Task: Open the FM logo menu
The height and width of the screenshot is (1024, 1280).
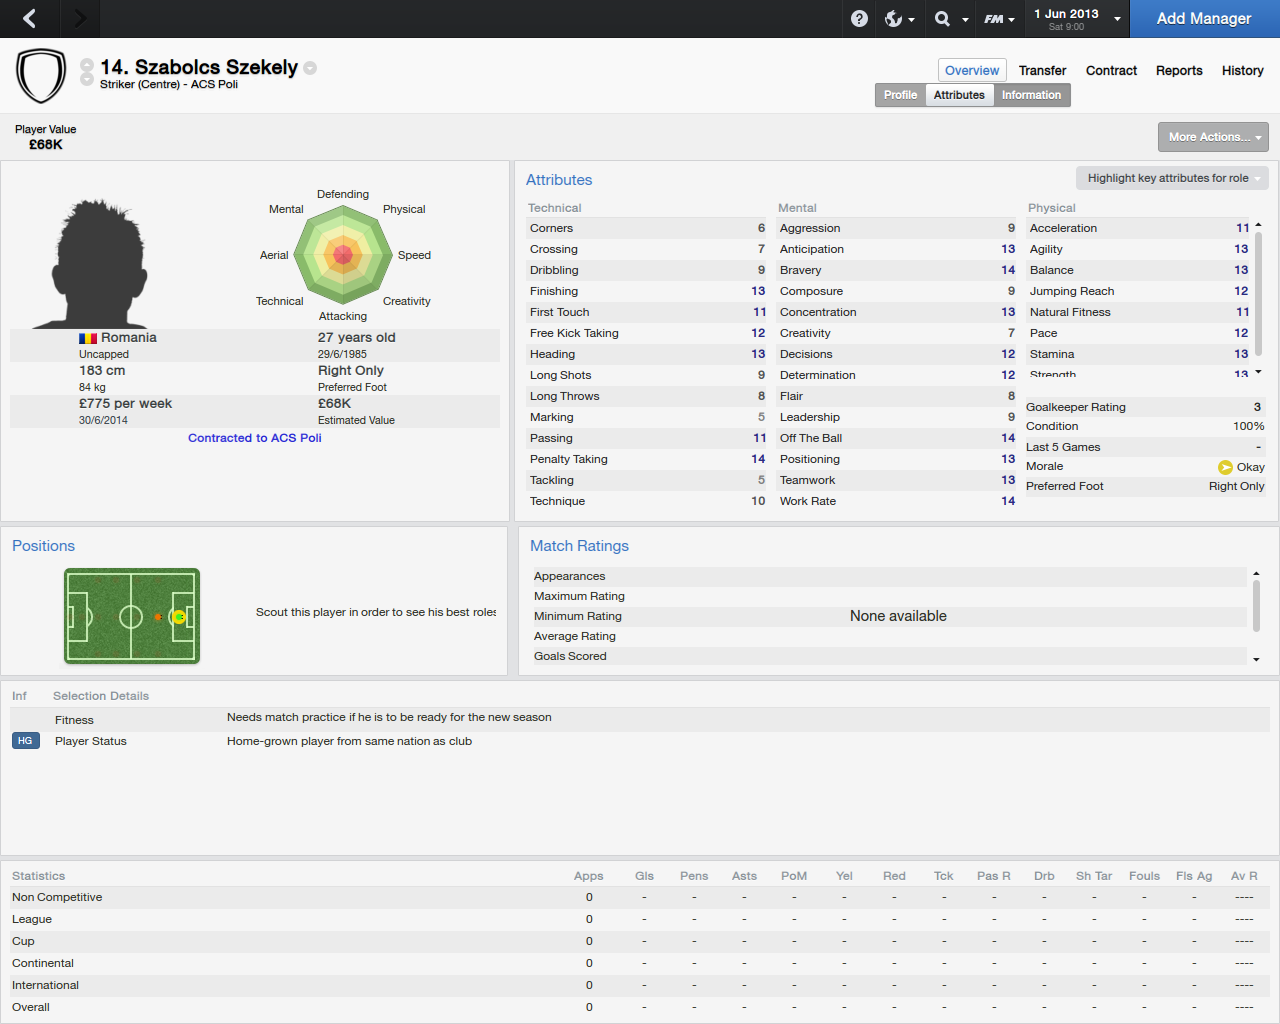Action: [x=998, y=18]
